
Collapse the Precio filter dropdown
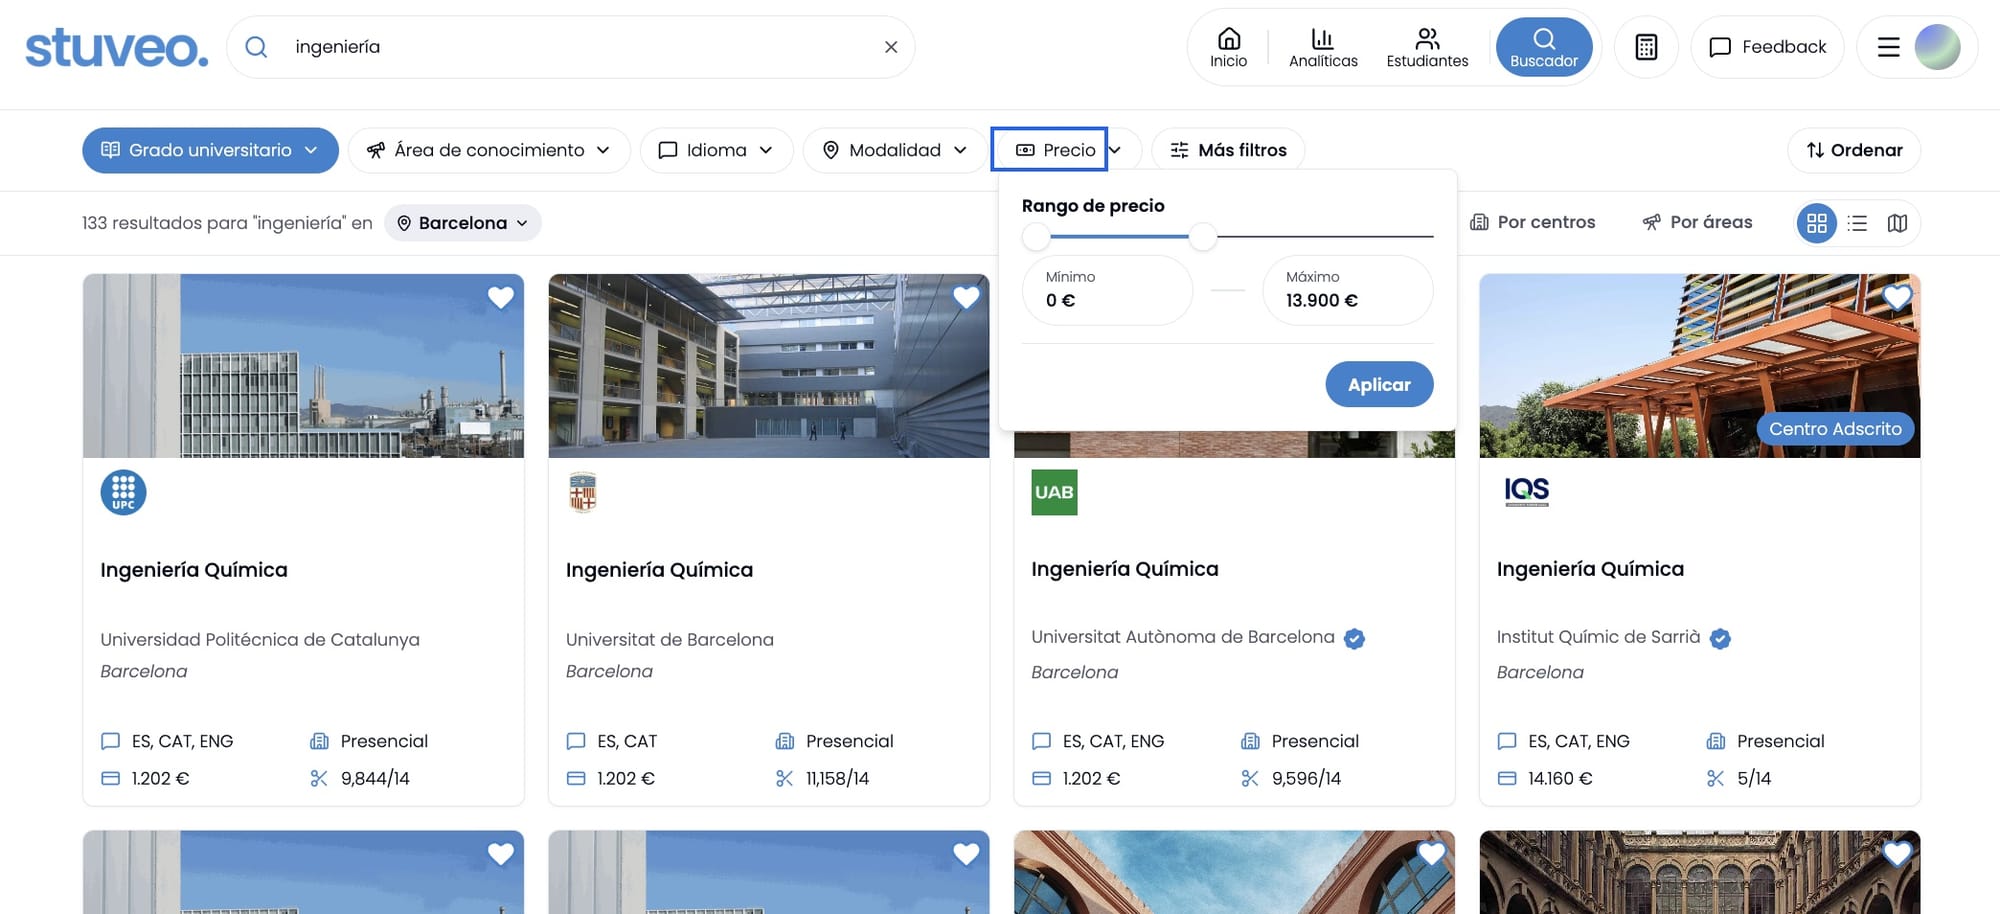[1067, 150]
